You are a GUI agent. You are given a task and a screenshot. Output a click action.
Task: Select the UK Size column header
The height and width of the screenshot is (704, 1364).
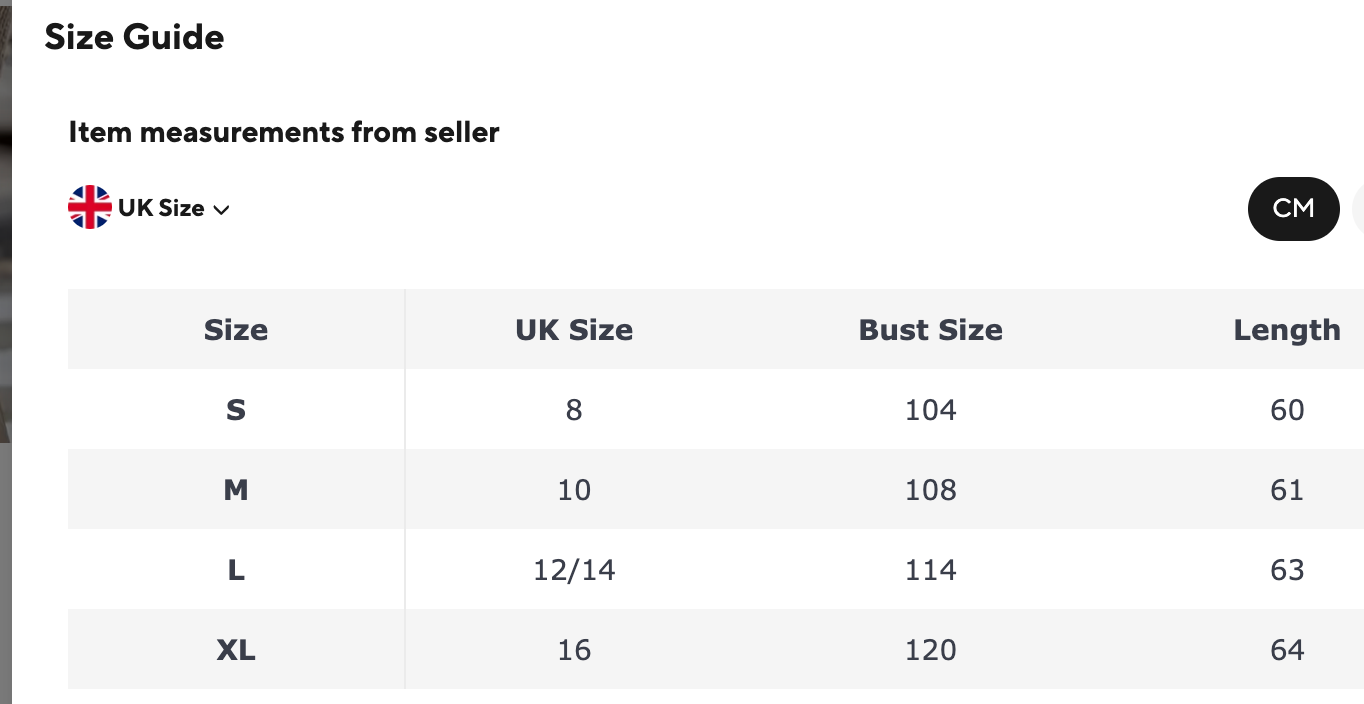pyautogui.click(x=574, y=330)
